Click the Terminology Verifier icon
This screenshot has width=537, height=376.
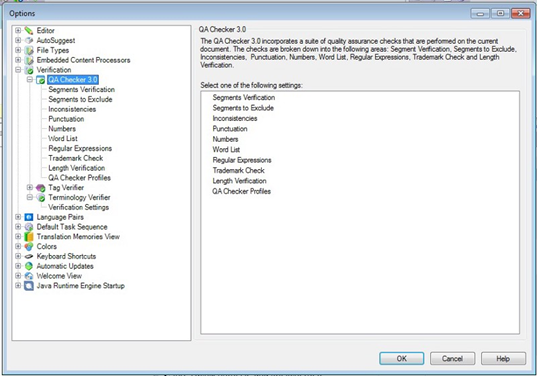[40, 198]
